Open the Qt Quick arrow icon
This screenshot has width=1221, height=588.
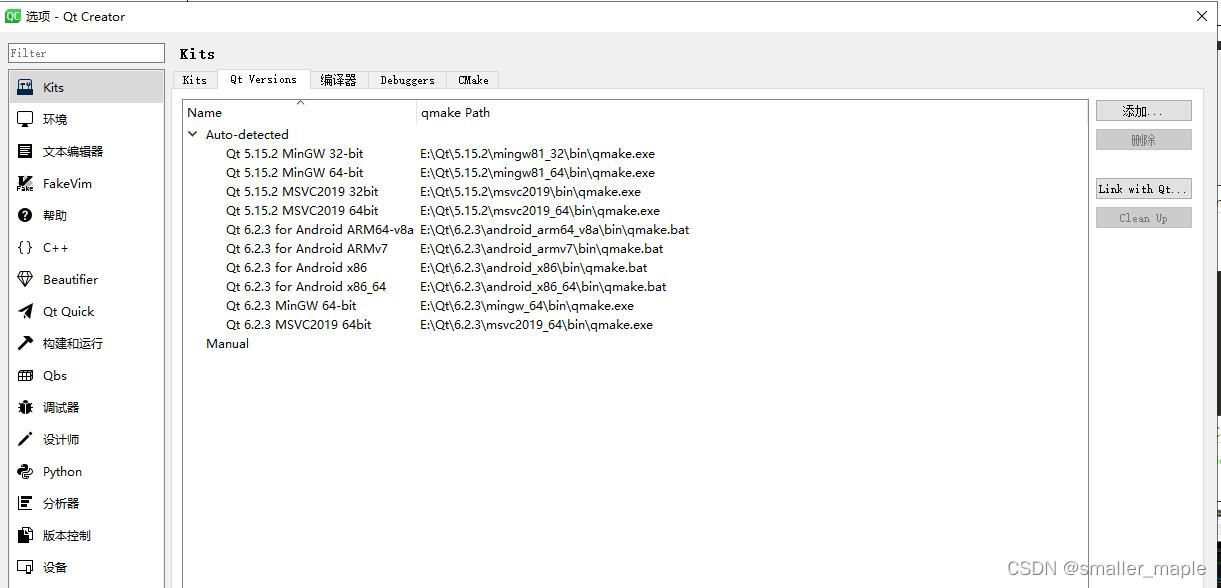[25, 311]
